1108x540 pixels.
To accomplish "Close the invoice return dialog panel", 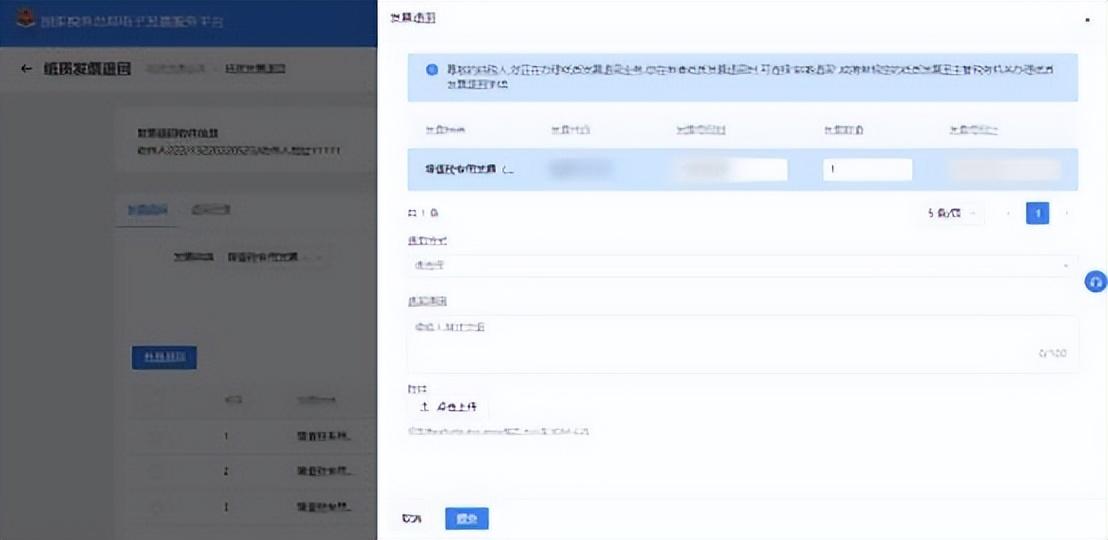I will pos(1087,20).
